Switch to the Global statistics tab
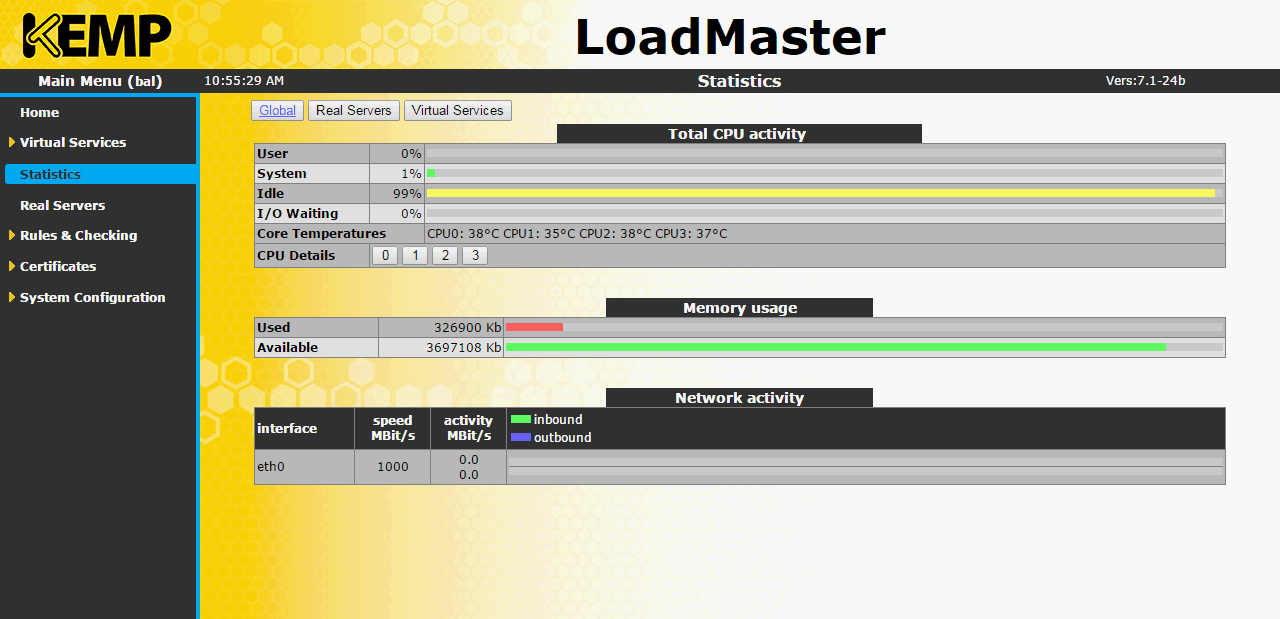Screen dimensions: 1280x619 coord(277,110)
